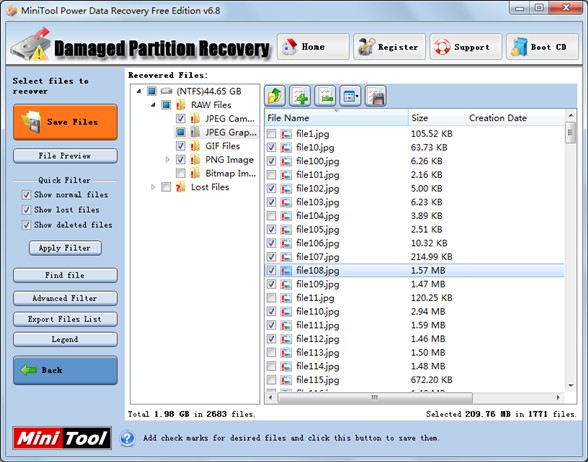Sort by Size column header
Screen dimensions: 588x462
pyautogui.click(x=437, y=118)
